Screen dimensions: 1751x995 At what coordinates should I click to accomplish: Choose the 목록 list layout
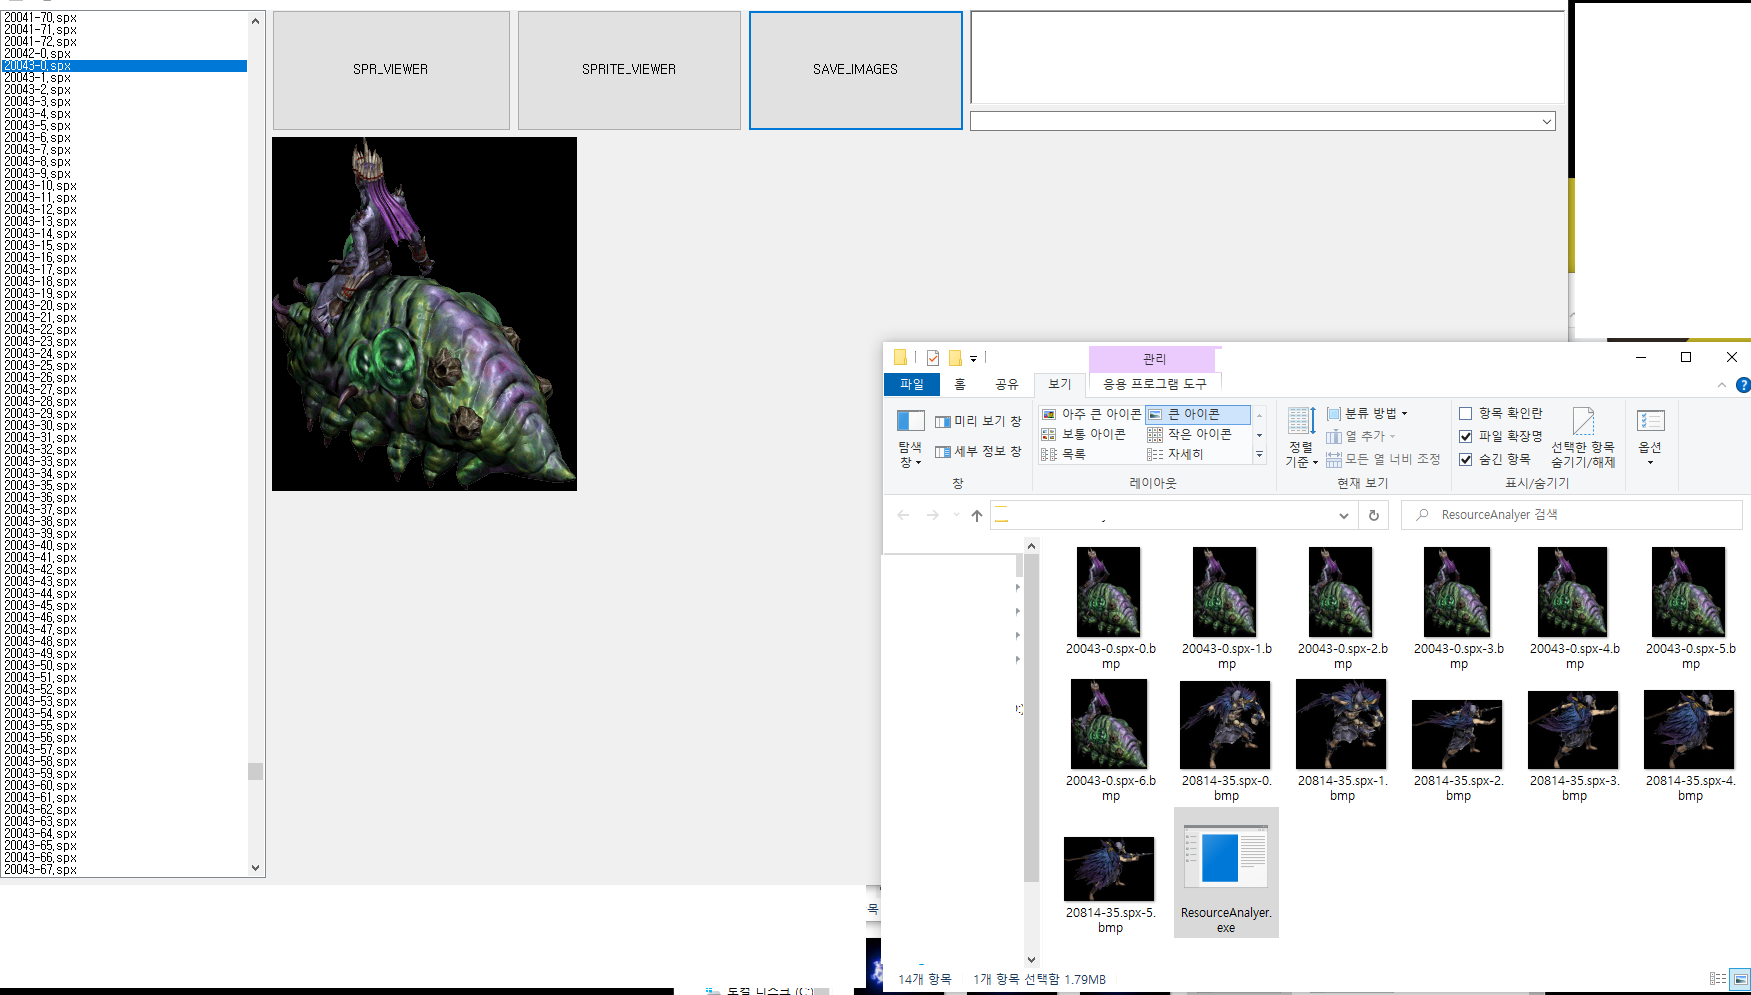pyautogui.click(x=1063, y=454)
